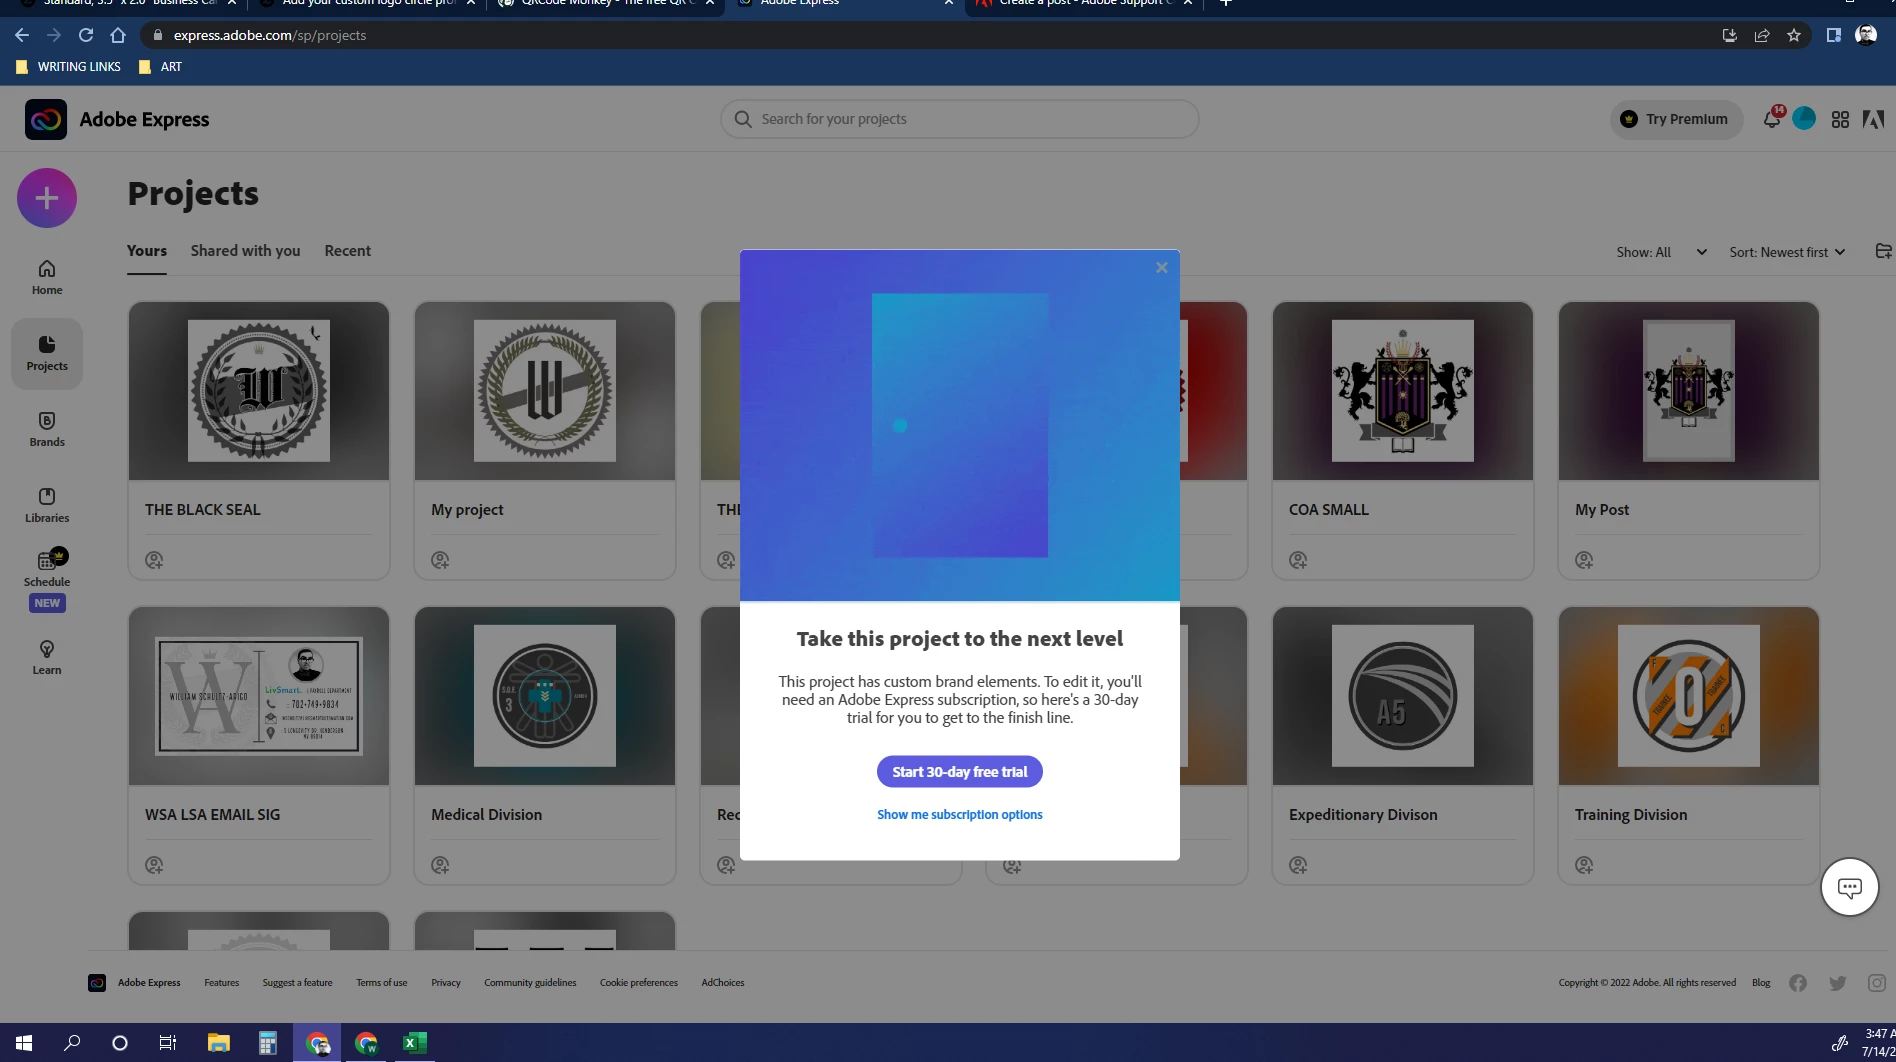
Task: Click share icon on Training Division card
Action: [x=1584, y=865]
